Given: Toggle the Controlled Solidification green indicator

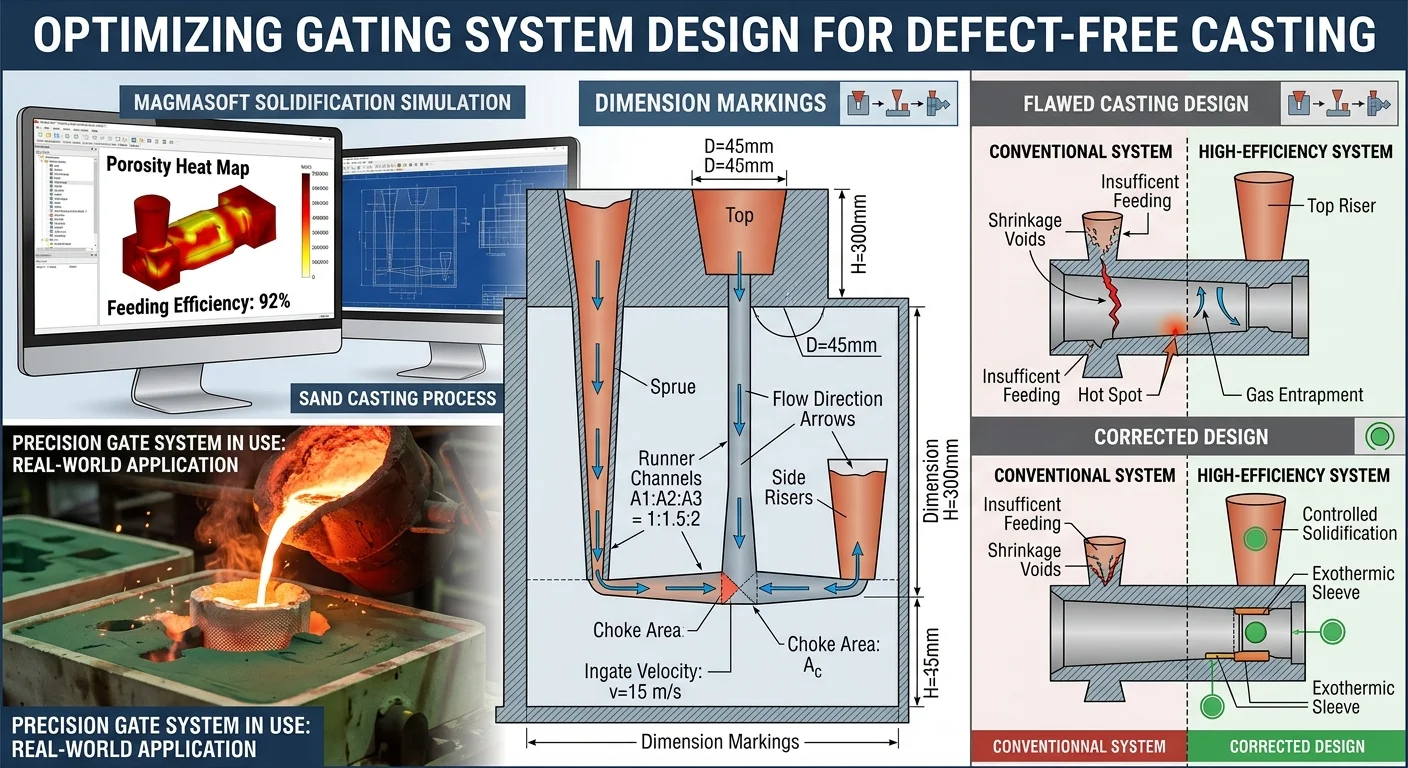Looking at the screenshot, I should pyautogui.click(x=1256, y=538).
